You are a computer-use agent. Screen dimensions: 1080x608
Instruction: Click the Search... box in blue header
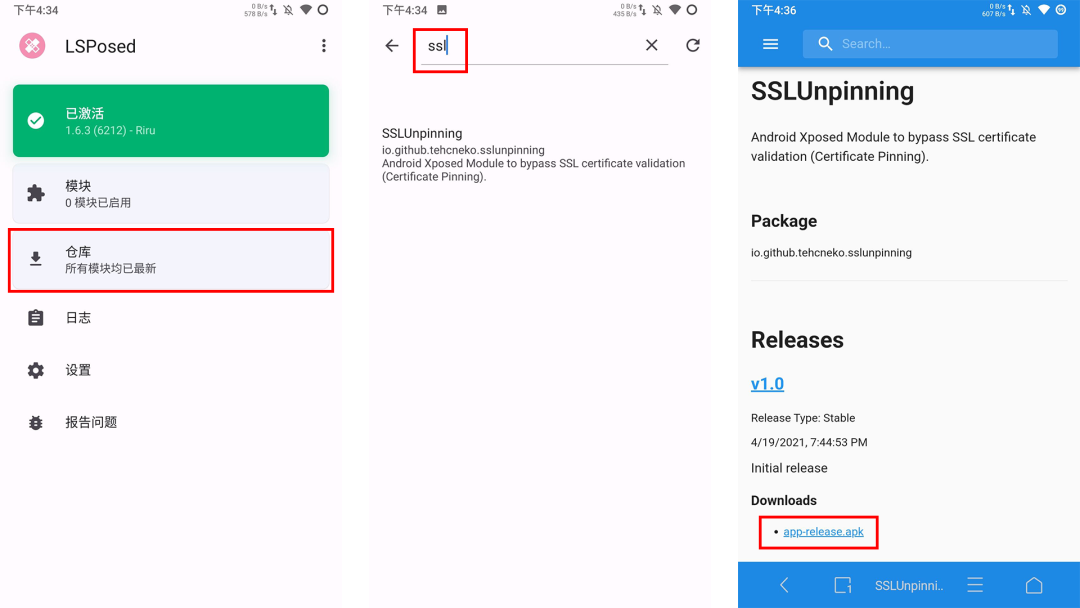coord(930,44)
